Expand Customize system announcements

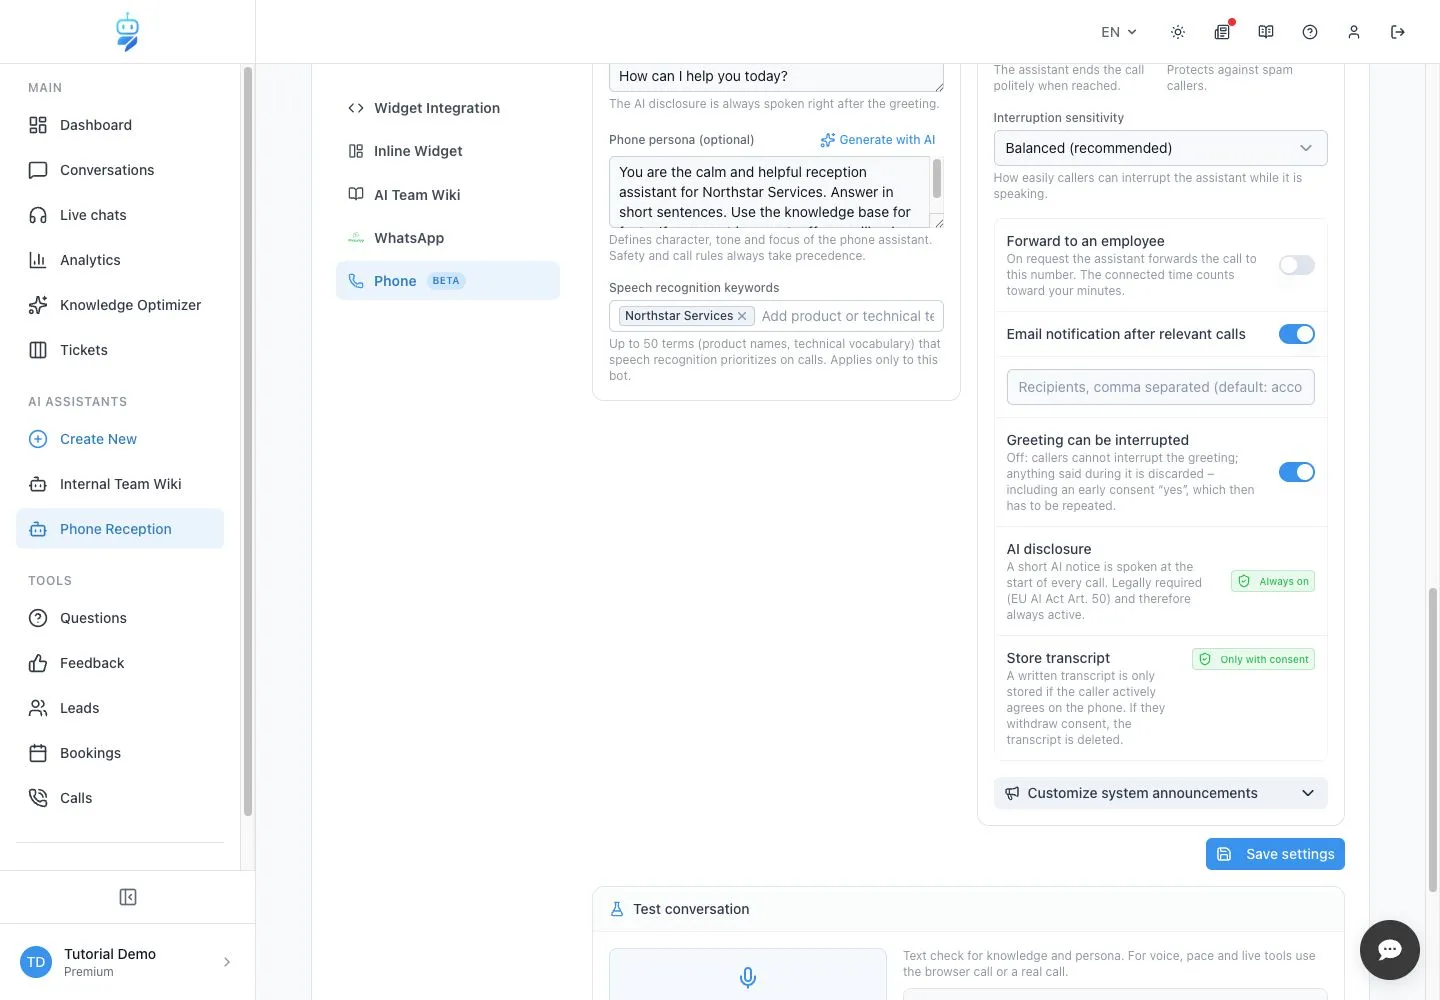(x=1160, y=793)
